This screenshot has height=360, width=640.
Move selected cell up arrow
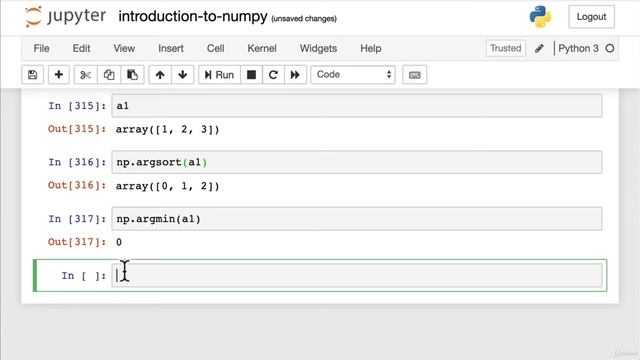pyautogui.click(x=160, y=75)
